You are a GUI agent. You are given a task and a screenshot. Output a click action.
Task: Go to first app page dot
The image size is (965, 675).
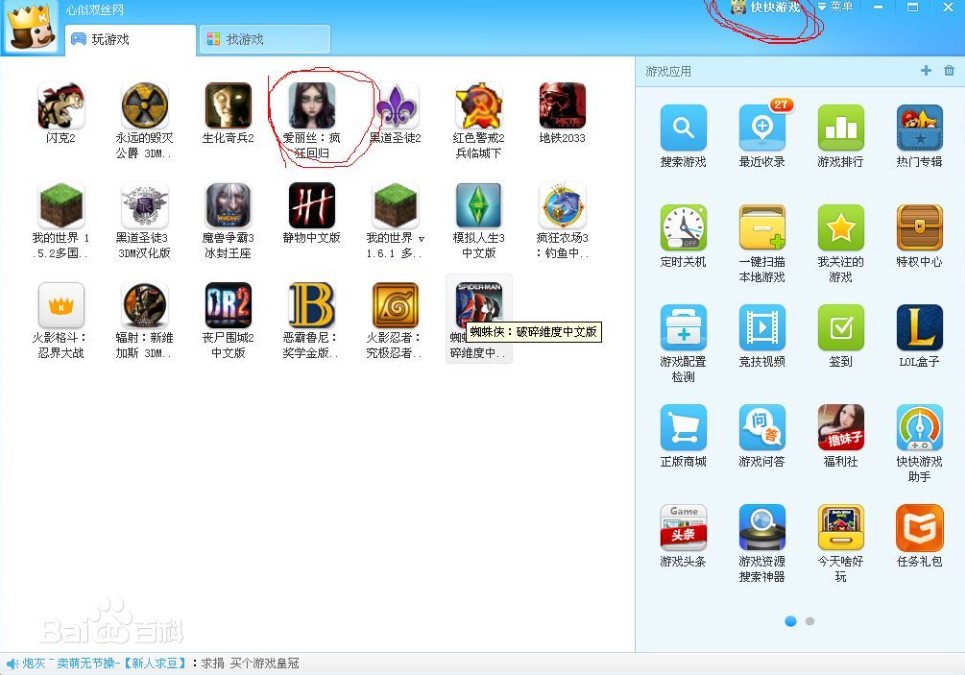pos(791,621)
